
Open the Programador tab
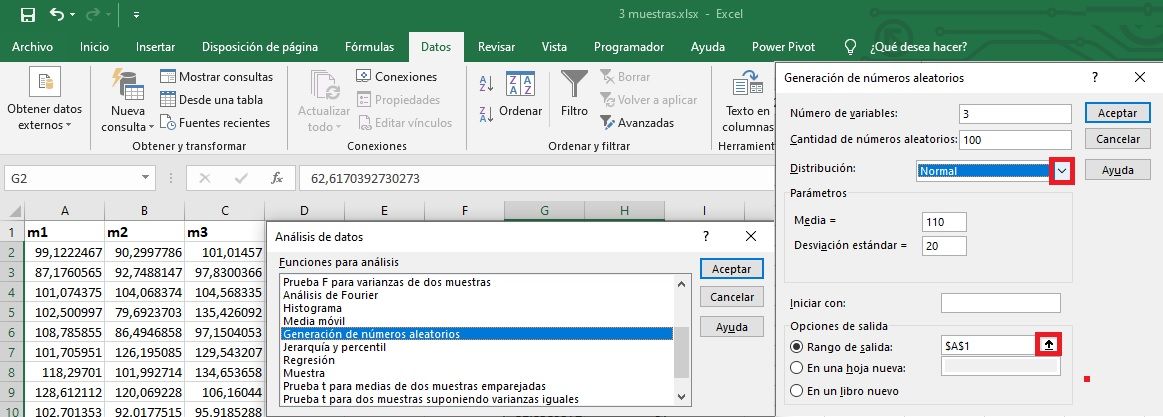coord(629,47)
